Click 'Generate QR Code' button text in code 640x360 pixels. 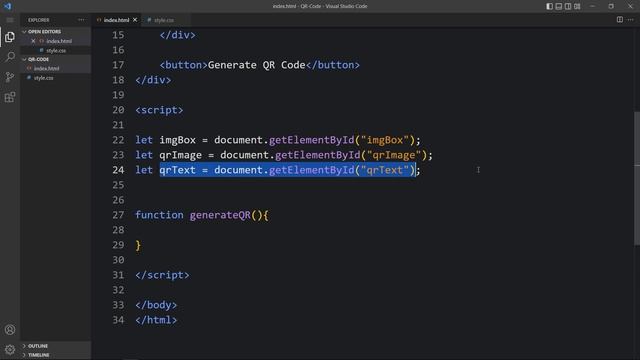[257, 65]
